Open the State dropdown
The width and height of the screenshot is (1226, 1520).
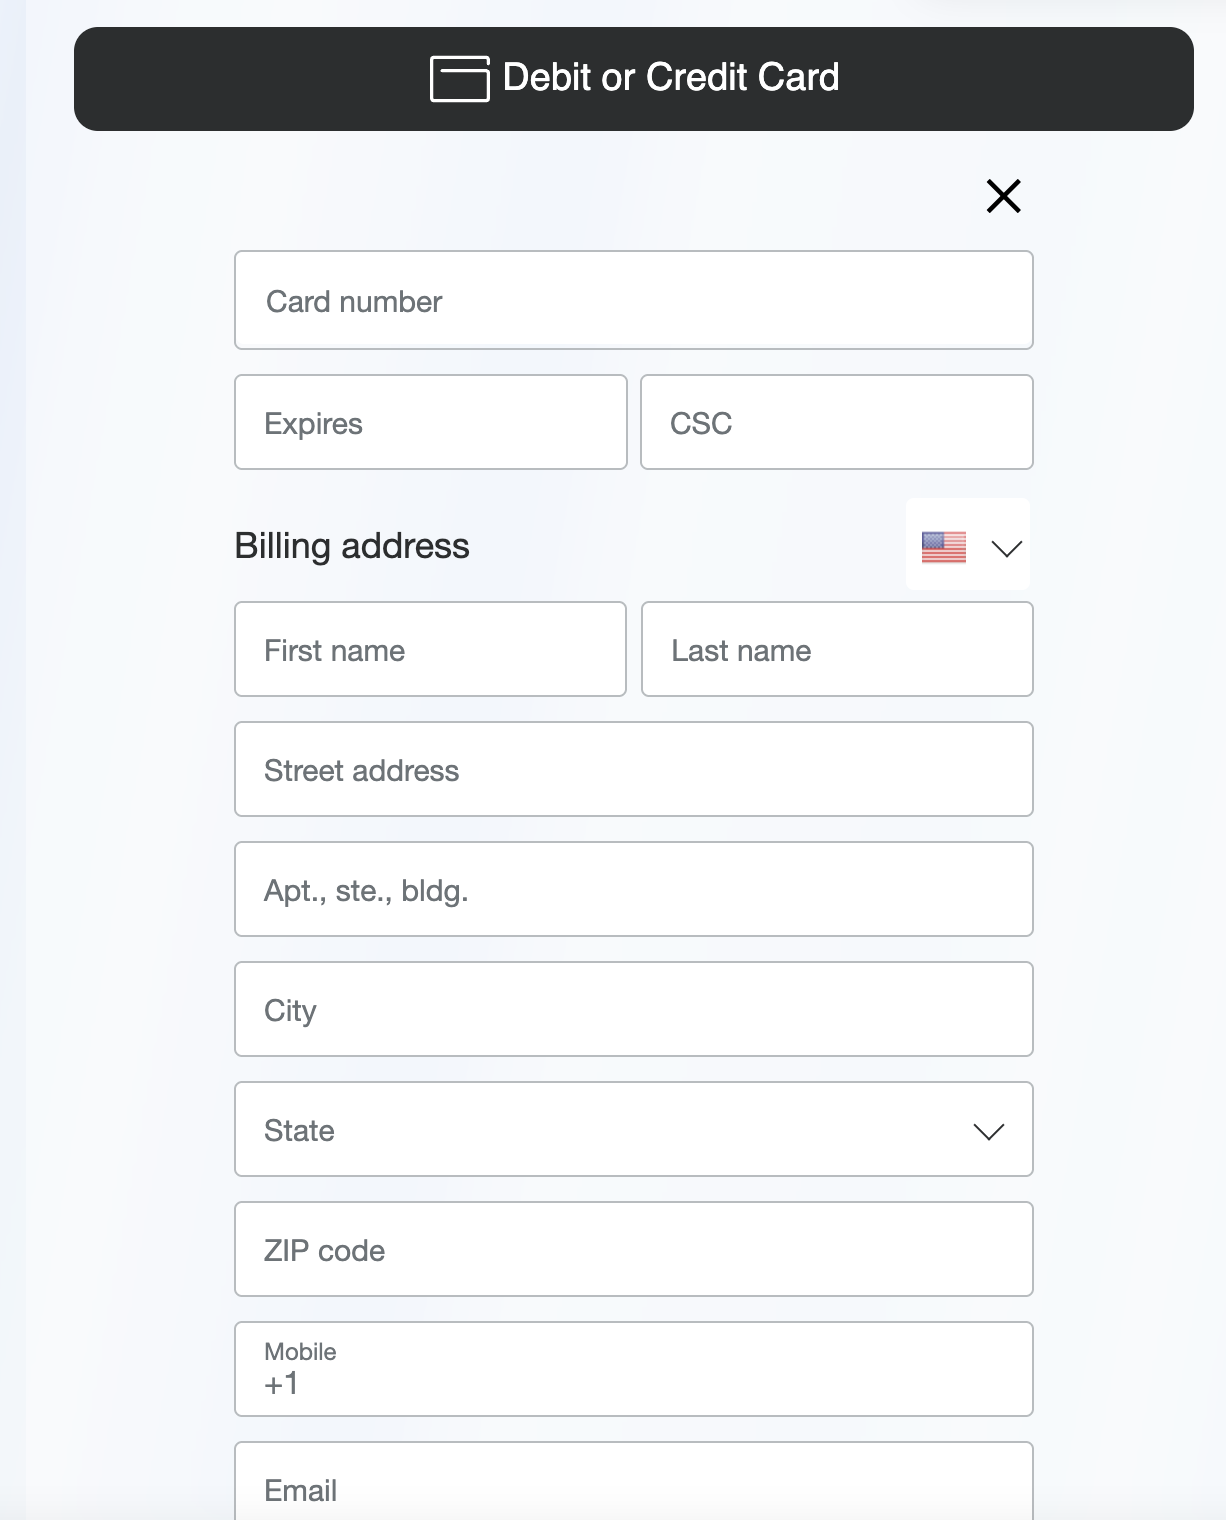(634, 1129)
